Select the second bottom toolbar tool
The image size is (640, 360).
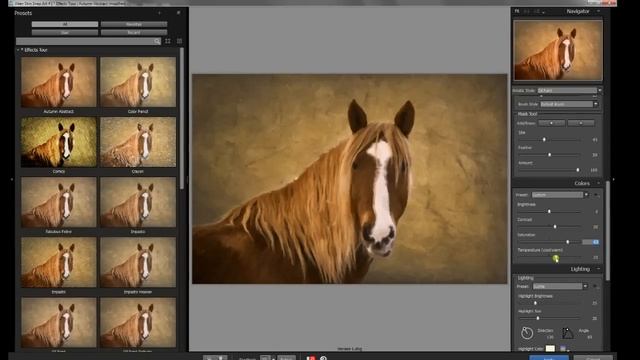[x=221, y=358]
